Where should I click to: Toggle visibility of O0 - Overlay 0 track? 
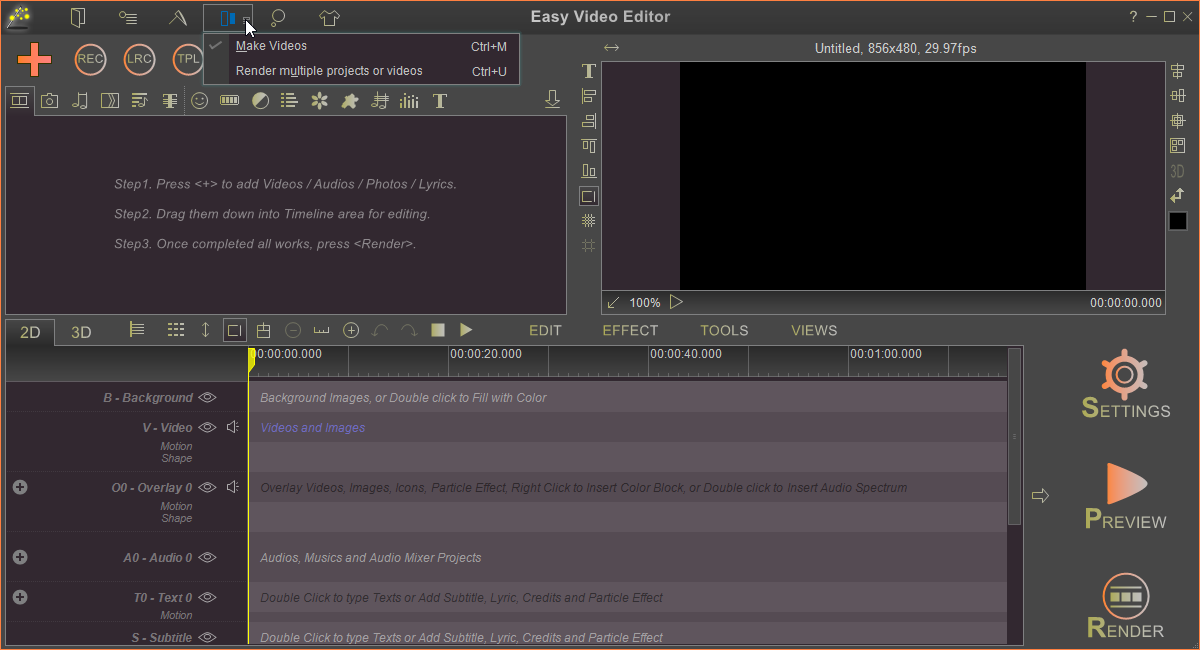[207, 487]
